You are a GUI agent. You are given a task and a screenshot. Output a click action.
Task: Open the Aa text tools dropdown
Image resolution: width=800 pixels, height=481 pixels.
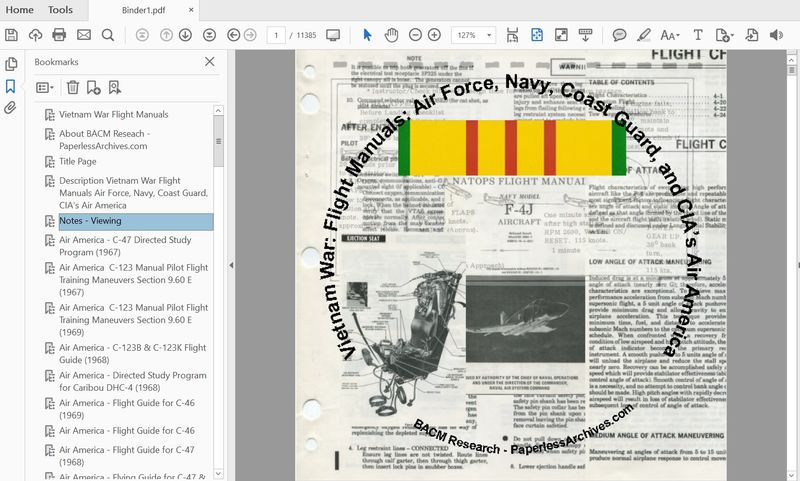click(x=669, y=35)
